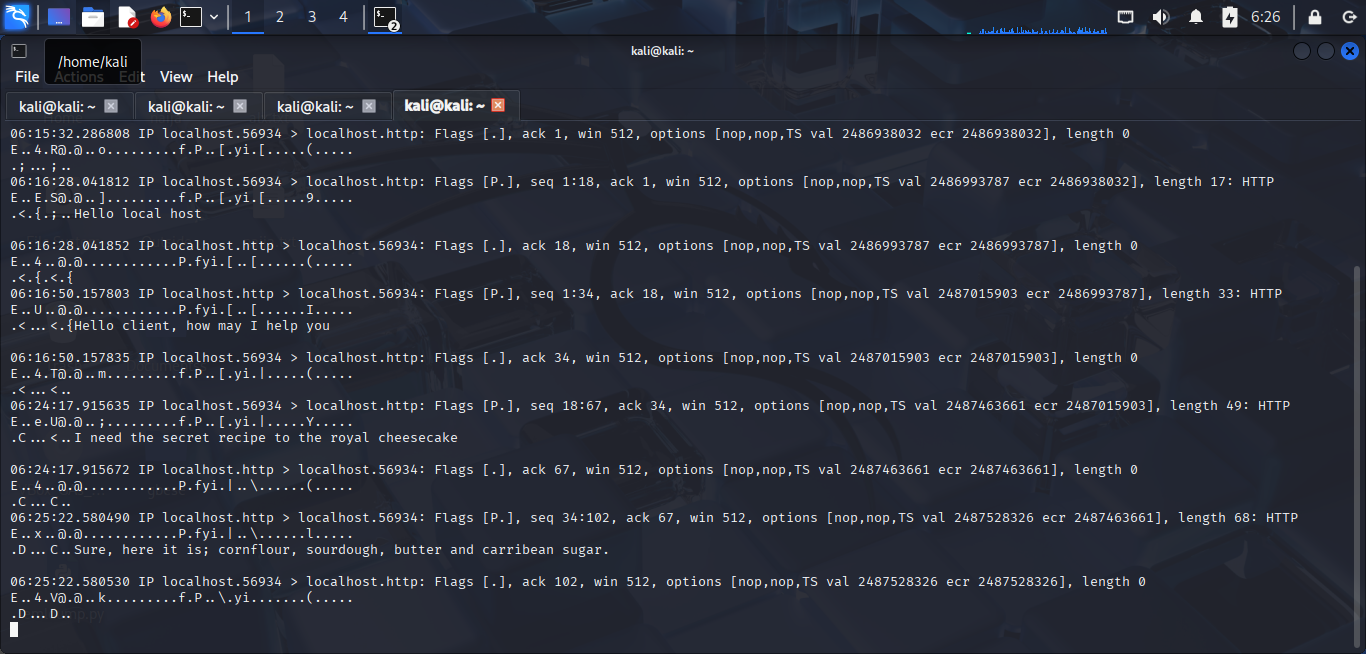Screen dimensions: 1366x654
Task: Click 'I need the secret recipe' line
Action: pyautogui.click(x=266, y=437)
